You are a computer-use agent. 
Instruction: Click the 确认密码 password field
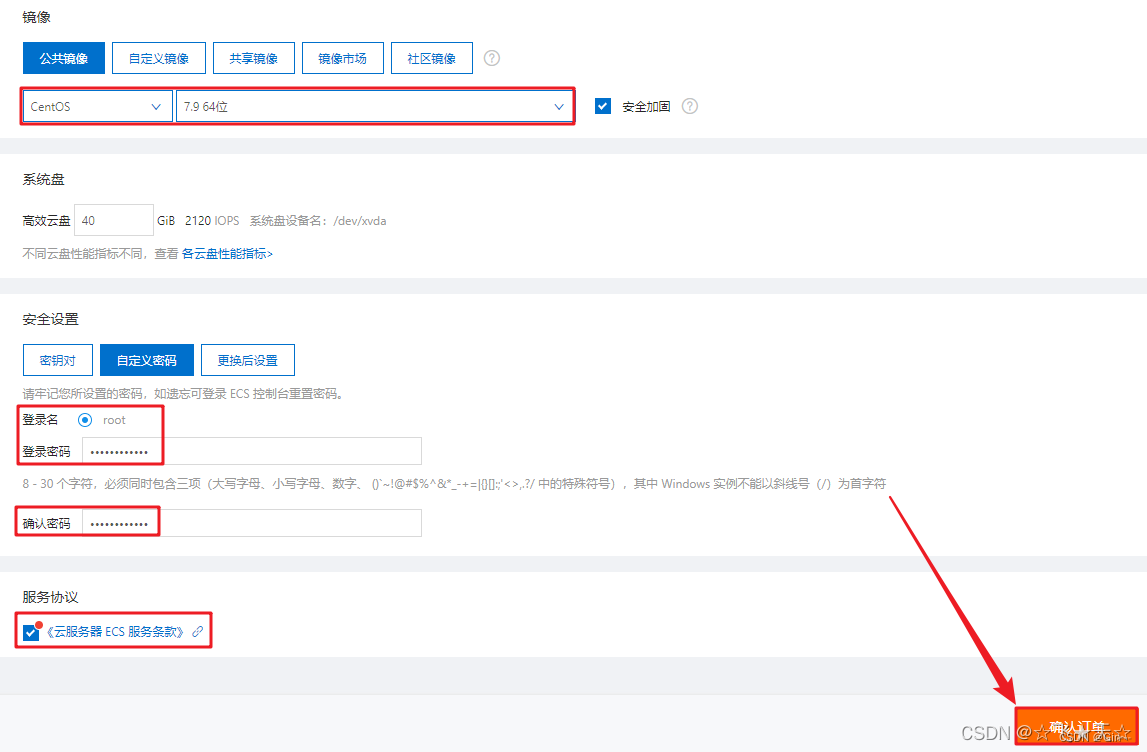point(252,523)
